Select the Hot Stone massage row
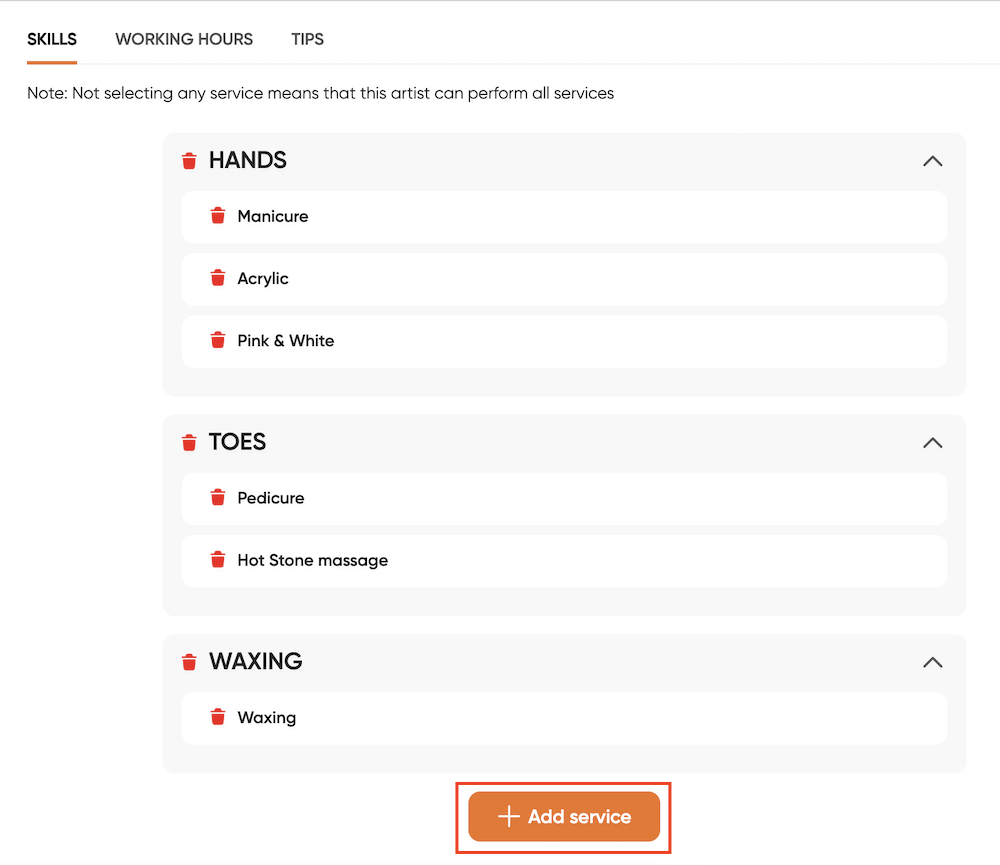This screenshot has height=865, width=1000. pos(564,561)
